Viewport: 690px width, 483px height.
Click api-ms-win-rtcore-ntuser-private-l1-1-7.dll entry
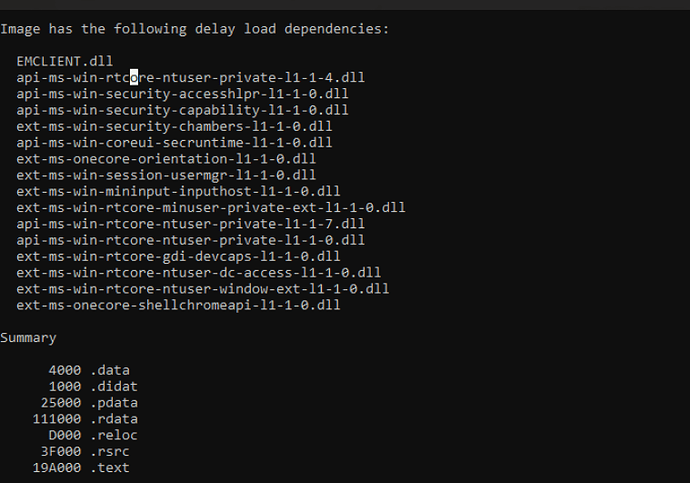191,224
